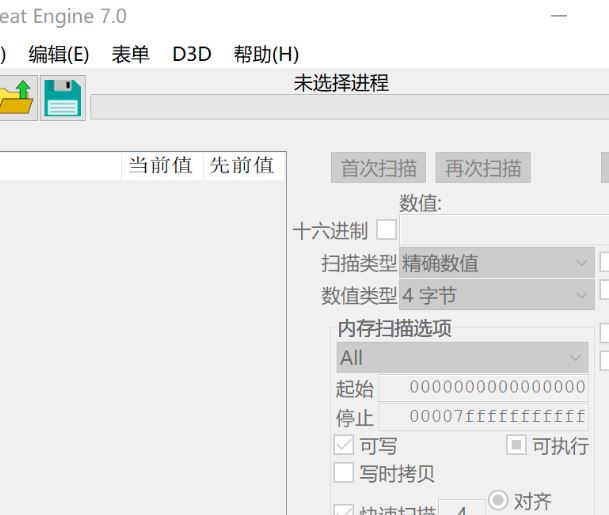This screenshot has width=609, height=515.
Task: Open the 扫描类型 dropdown showing 精确数值
Action: (496, 264)
